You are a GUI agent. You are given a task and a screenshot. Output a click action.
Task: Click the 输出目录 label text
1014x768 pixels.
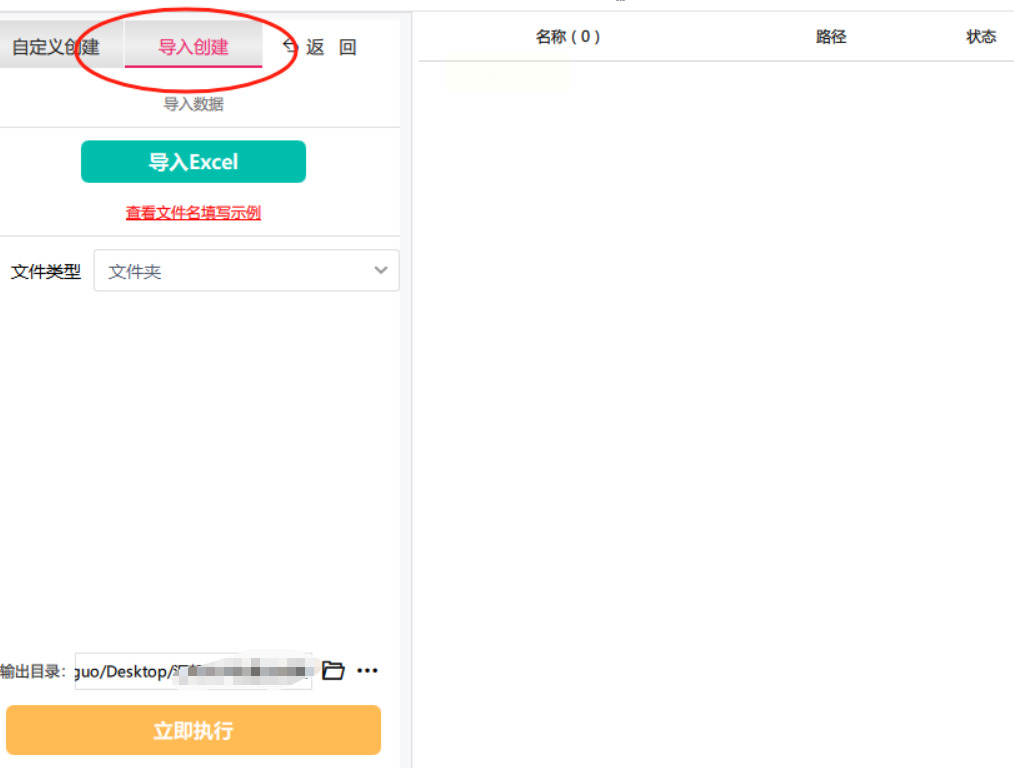point(33,671)
